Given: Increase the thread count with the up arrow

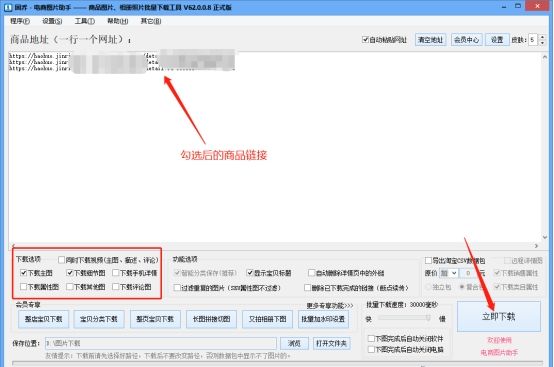Looking at the screenshot, I should [x=542, y=37].
